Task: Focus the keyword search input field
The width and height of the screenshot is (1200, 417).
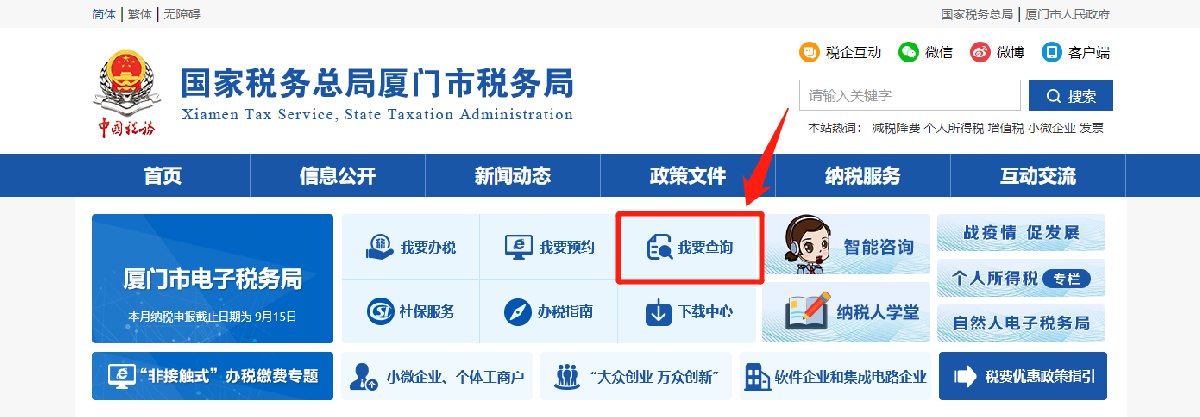Action: [910, 96]
